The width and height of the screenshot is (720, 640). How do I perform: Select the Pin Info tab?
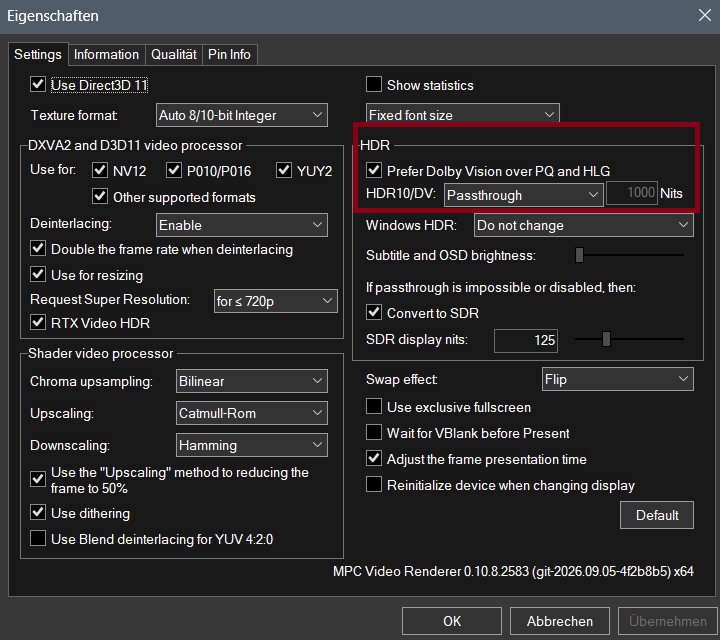click(229, 55)
